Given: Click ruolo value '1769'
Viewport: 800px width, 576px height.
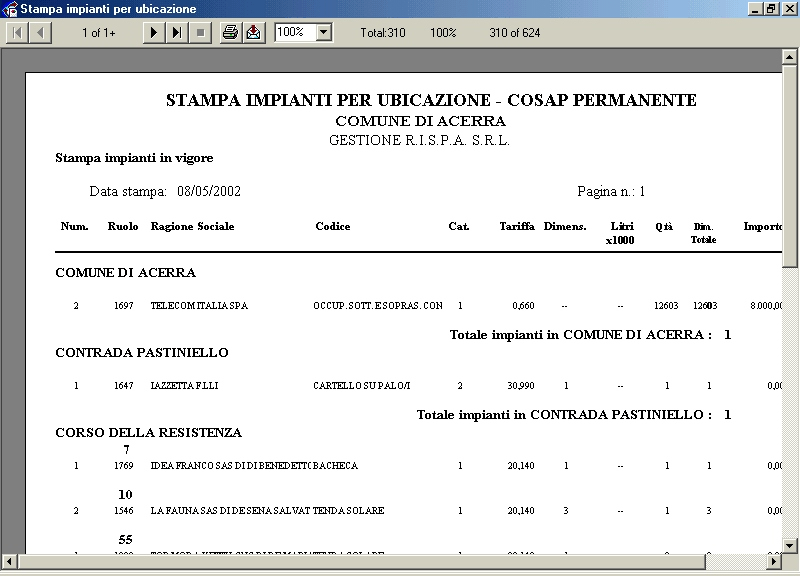Looking at the screenshot, I should point(123,466).
